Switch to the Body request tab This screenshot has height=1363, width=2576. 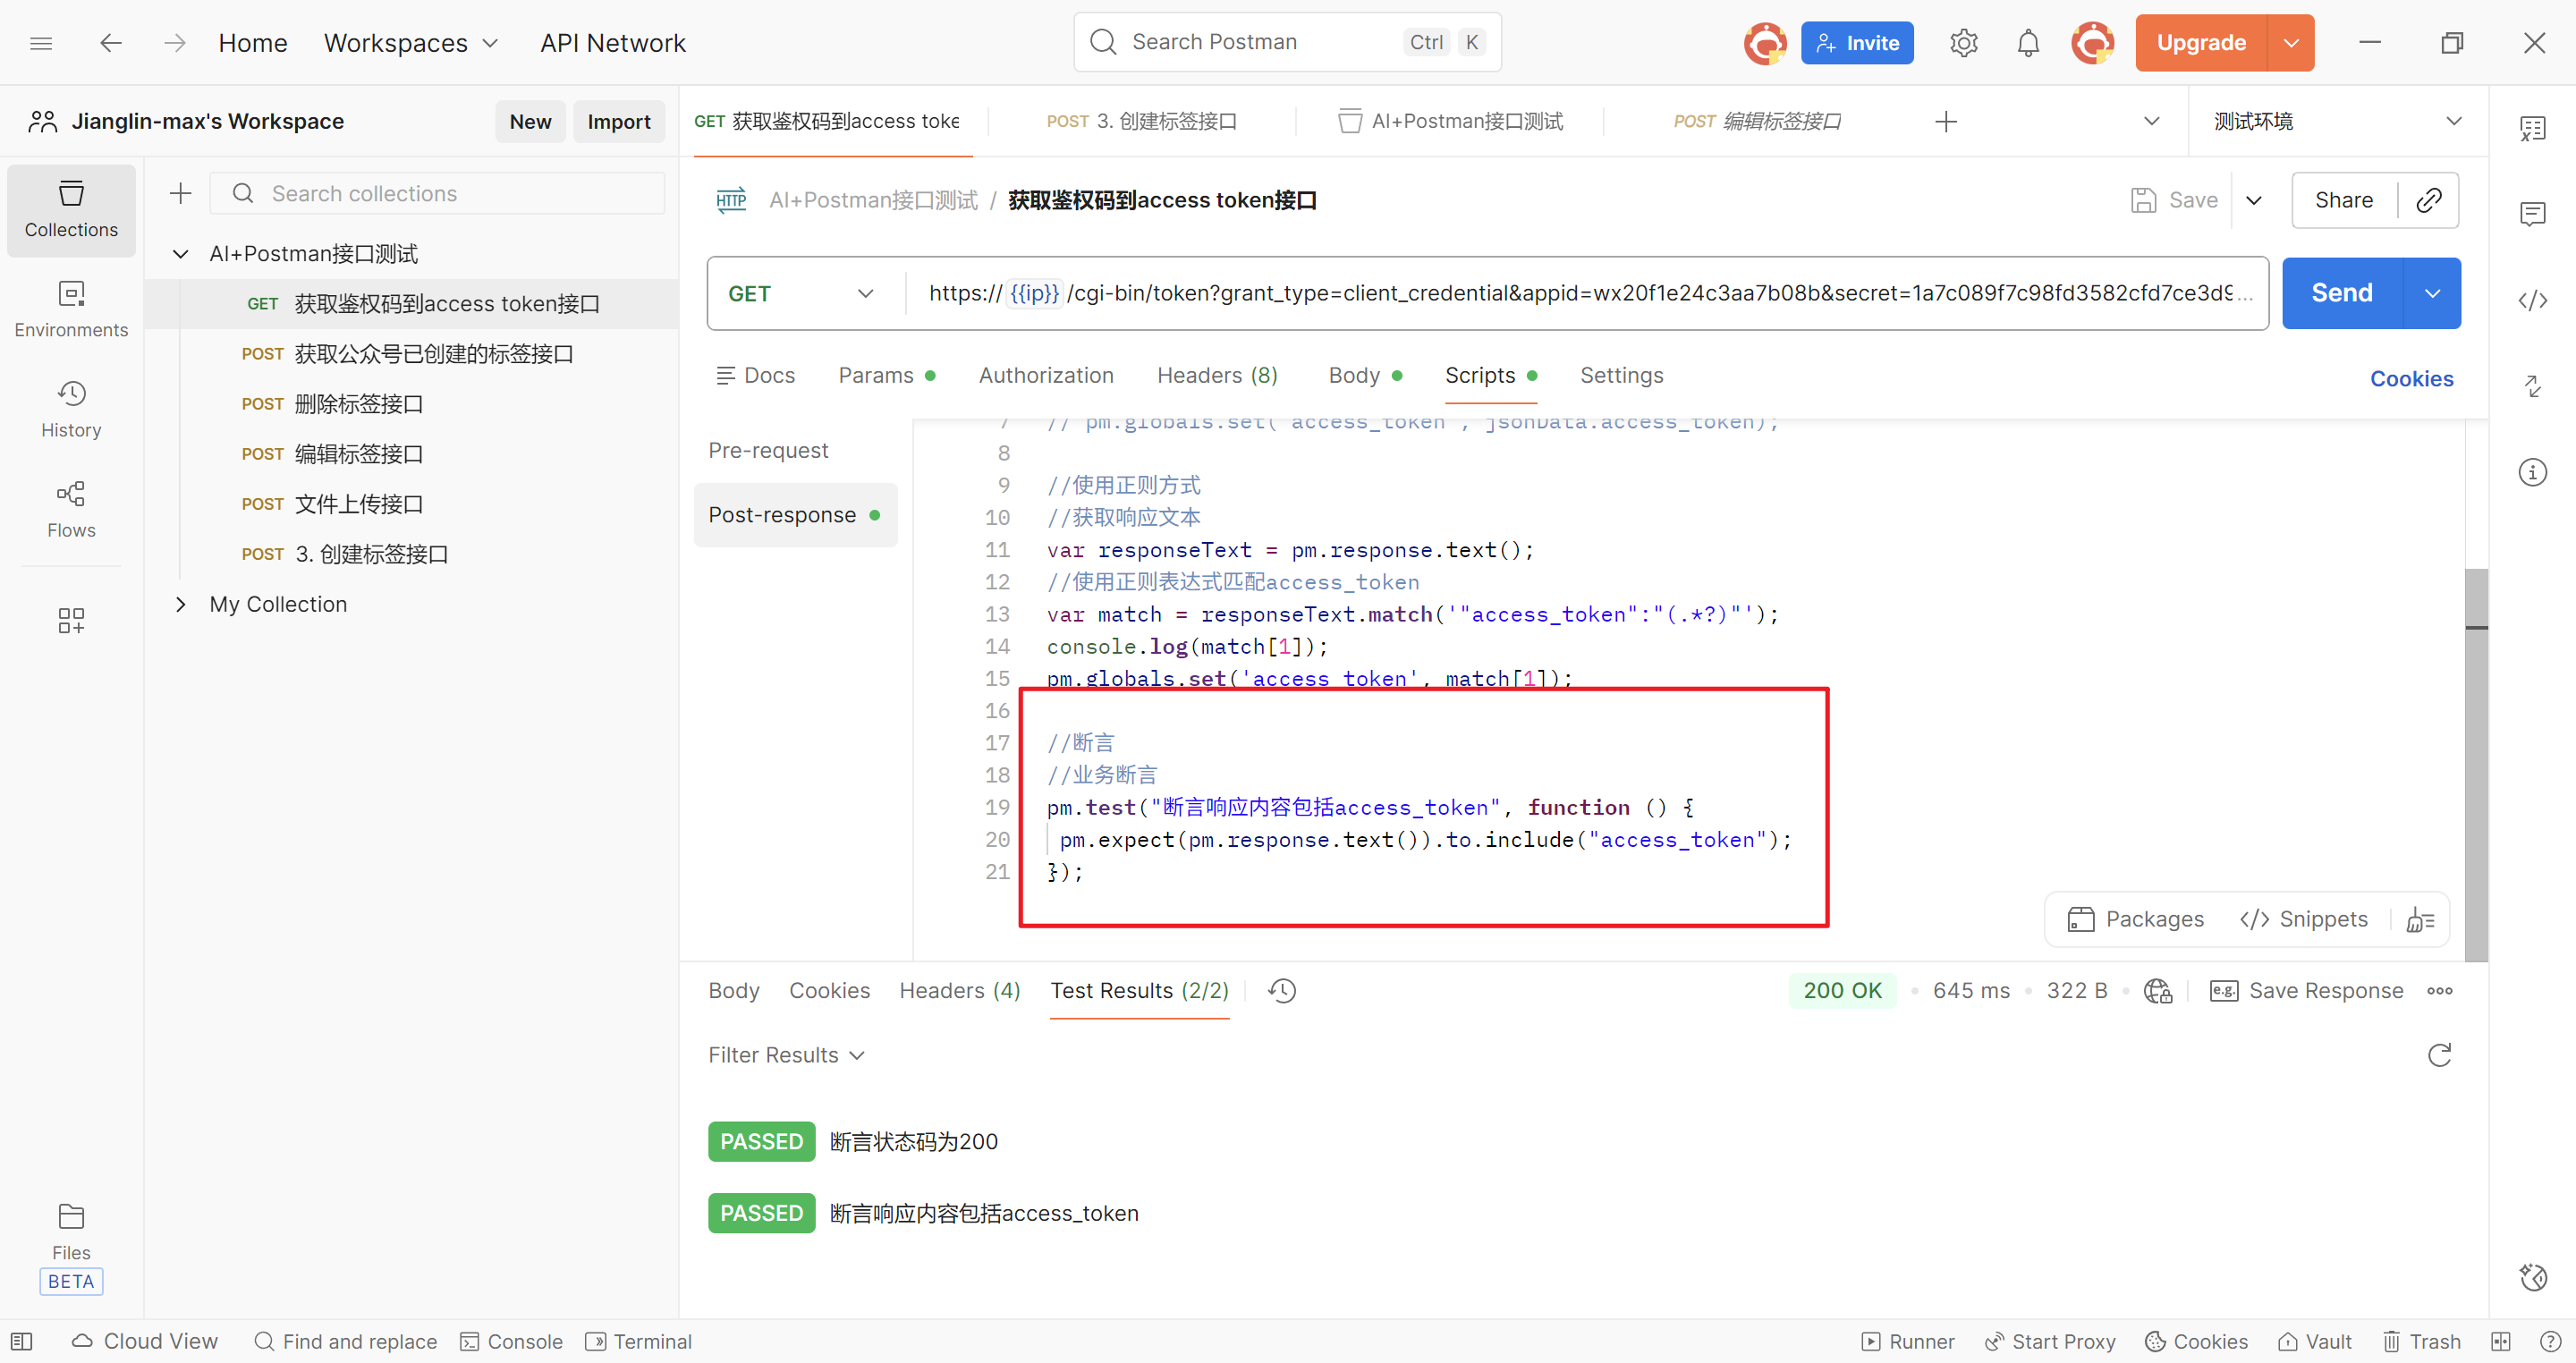(x=1365, y=375)
